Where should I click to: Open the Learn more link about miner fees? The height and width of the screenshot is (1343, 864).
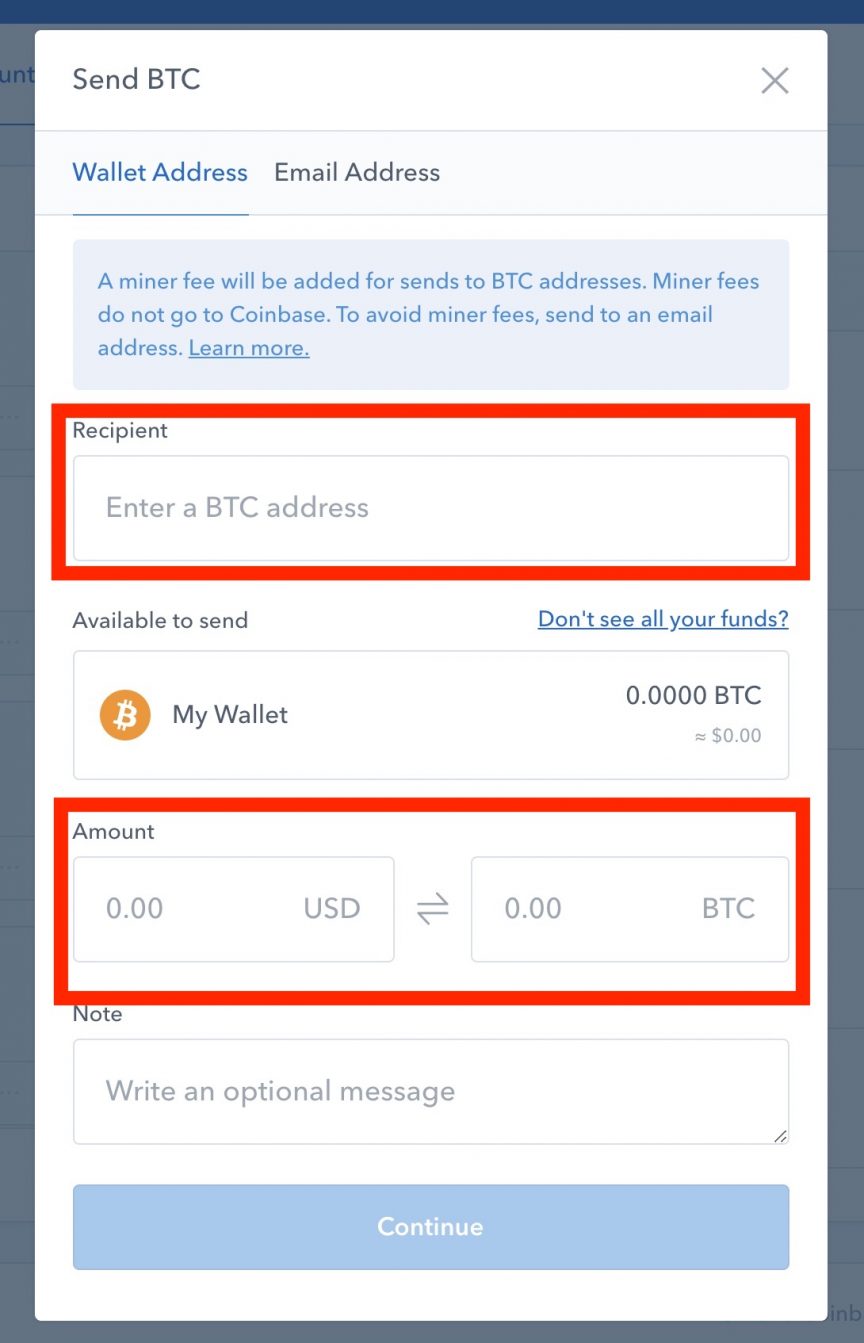[249, 348]
